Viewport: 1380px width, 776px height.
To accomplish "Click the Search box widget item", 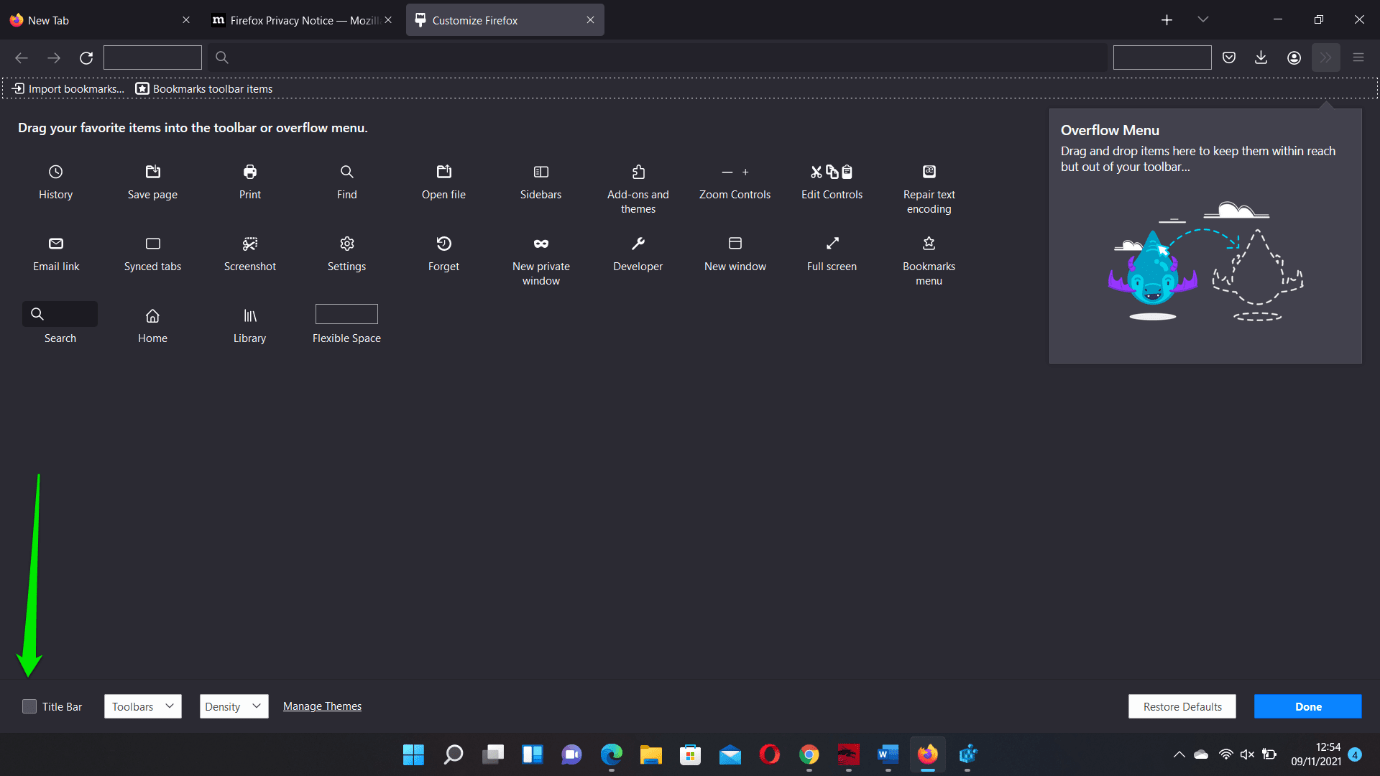I will 60,314.
